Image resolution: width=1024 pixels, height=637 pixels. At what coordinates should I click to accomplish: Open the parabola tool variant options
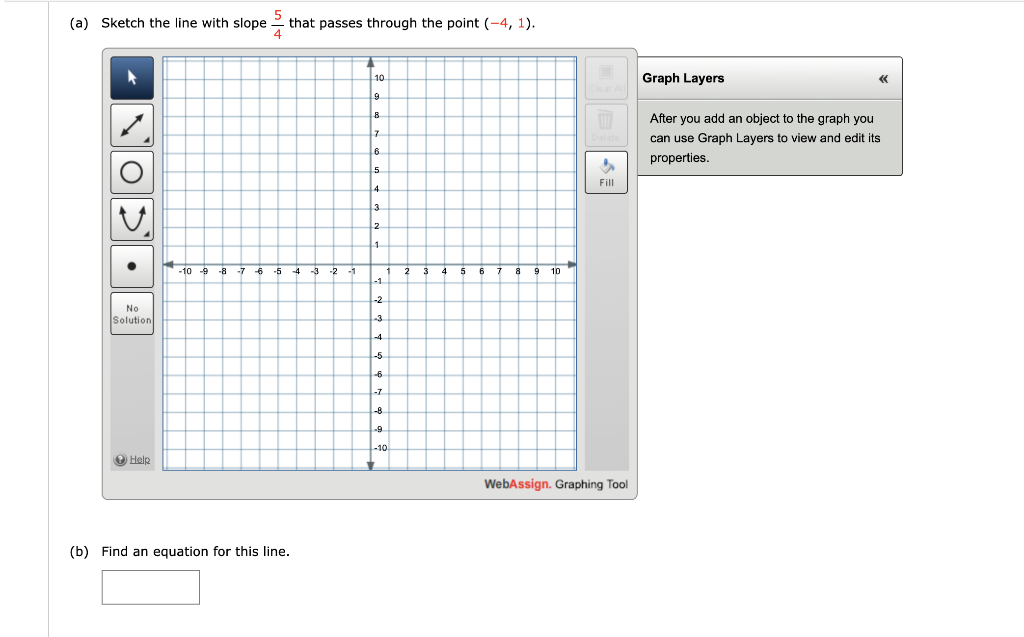coord(146,233)
